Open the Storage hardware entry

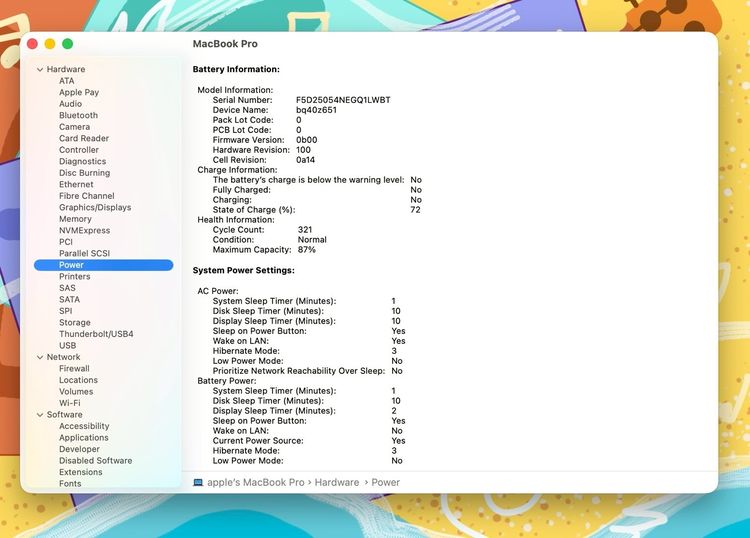pos(75,322)
